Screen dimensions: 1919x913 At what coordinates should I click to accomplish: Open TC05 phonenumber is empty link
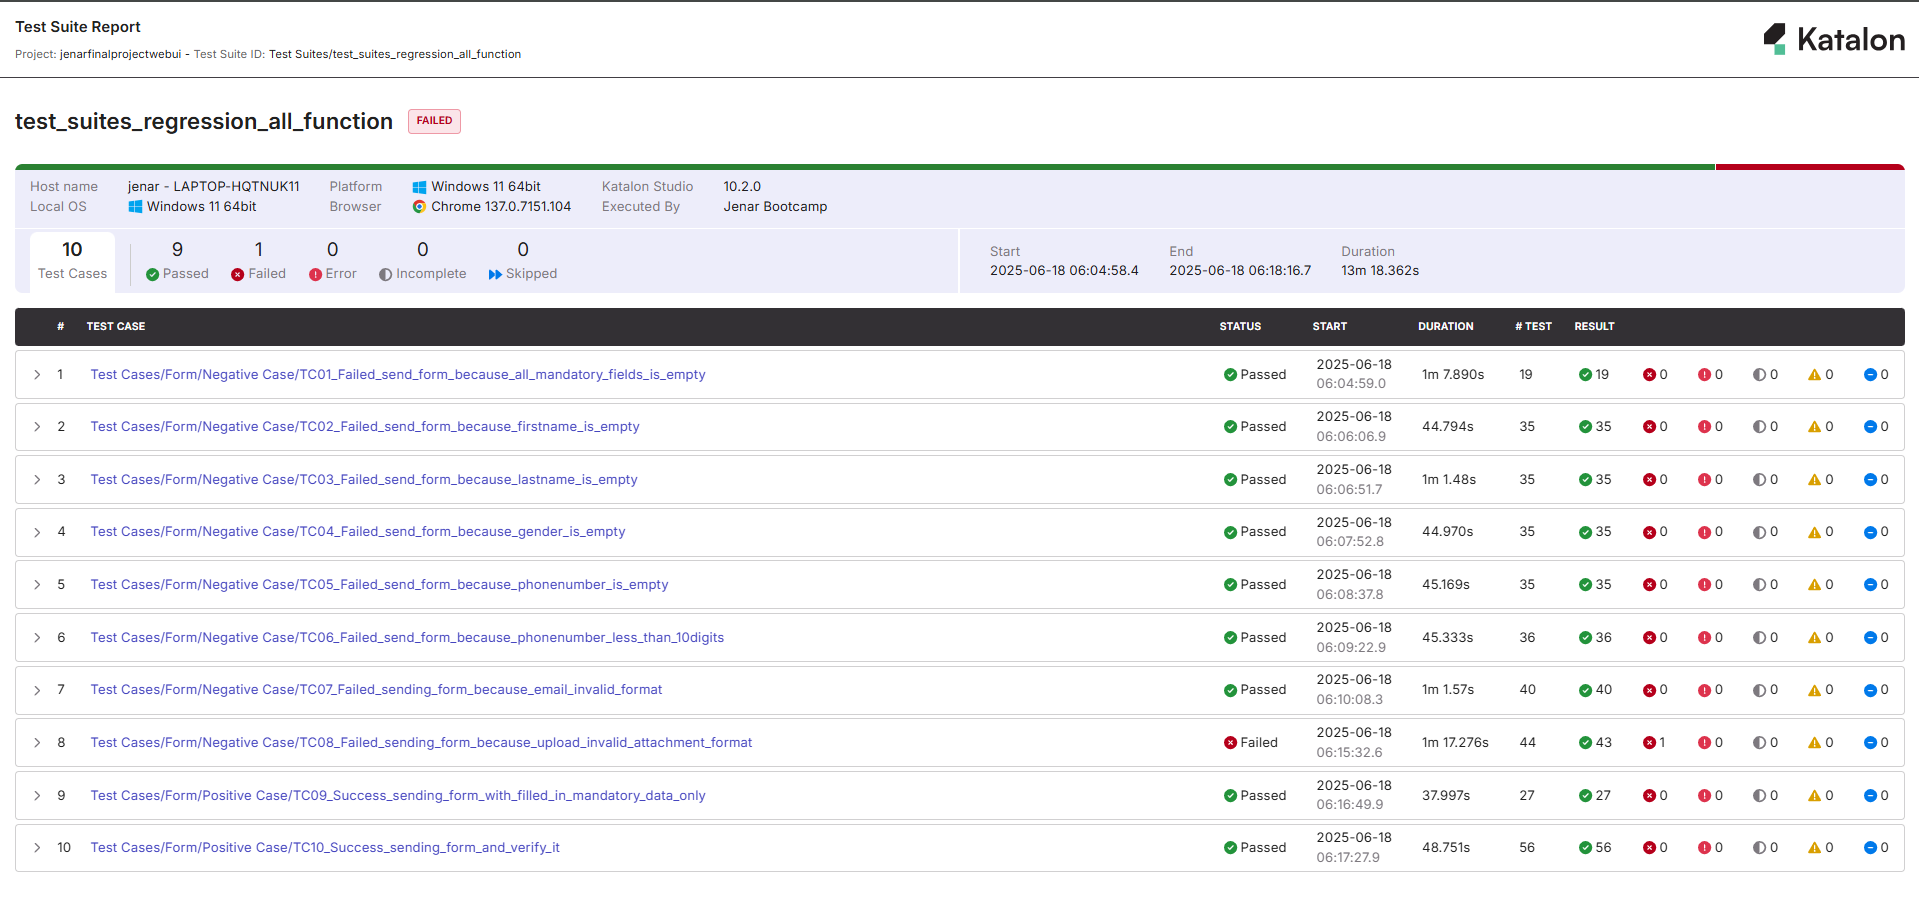coord(379,585)
